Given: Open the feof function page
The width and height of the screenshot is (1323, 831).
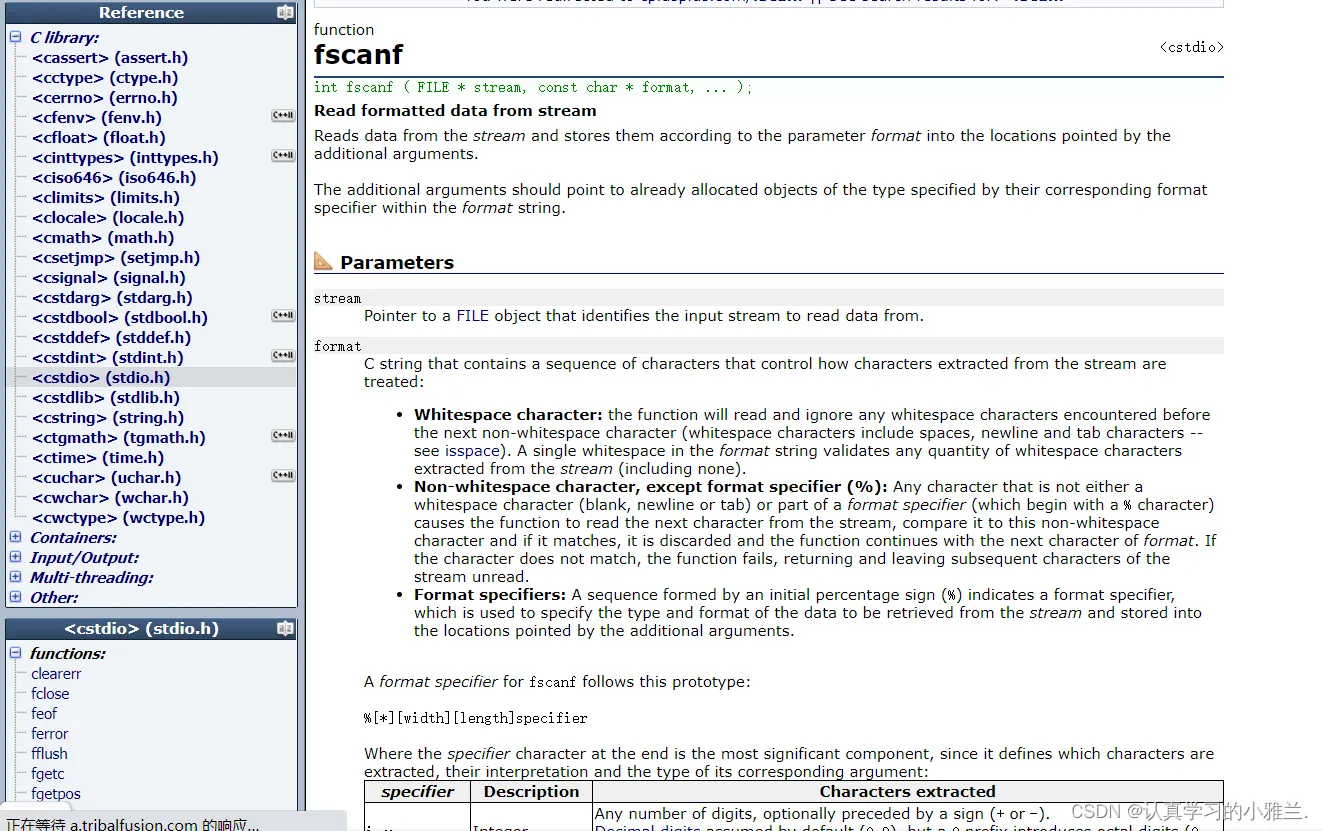Looking at the screenshot, I should coord(44,714).
